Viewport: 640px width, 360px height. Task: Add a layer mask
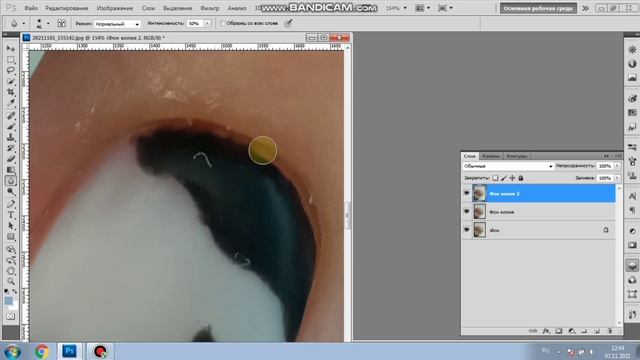(x=559, y=331)
